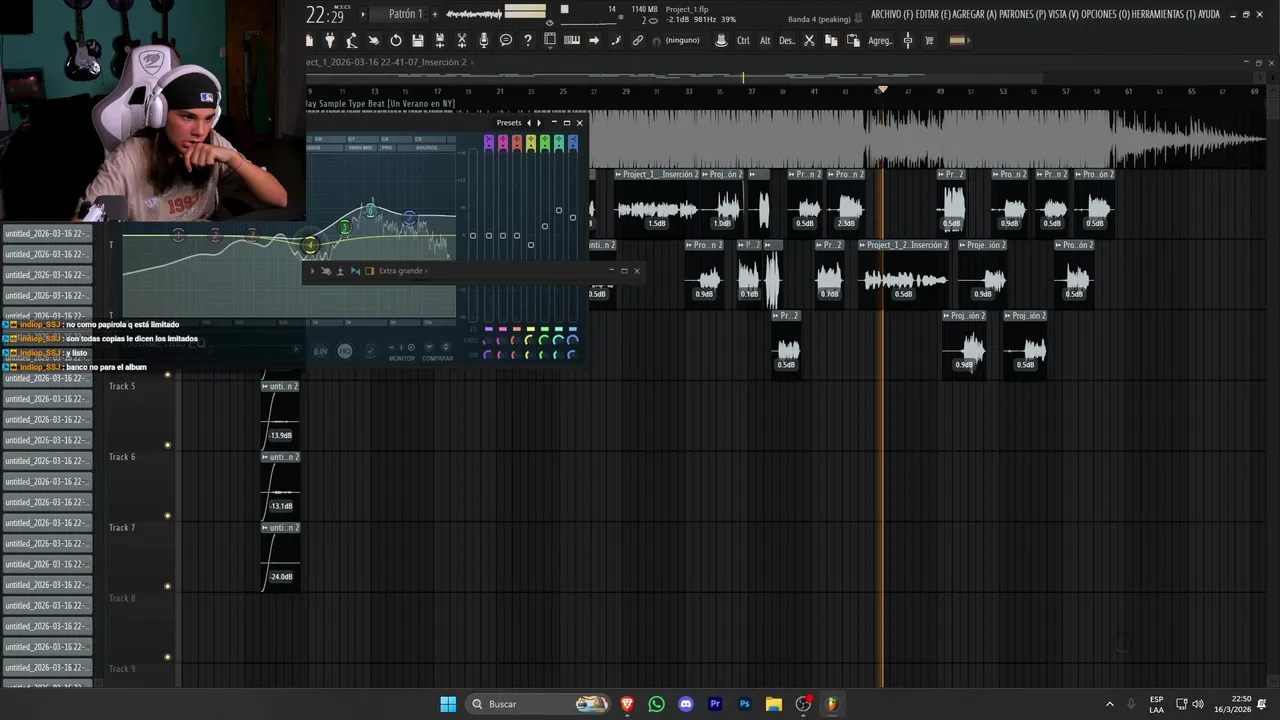The image size is (1280, 720).
Task: Open Adobe Premiere from taskbar
Action: tap(715, 704)
